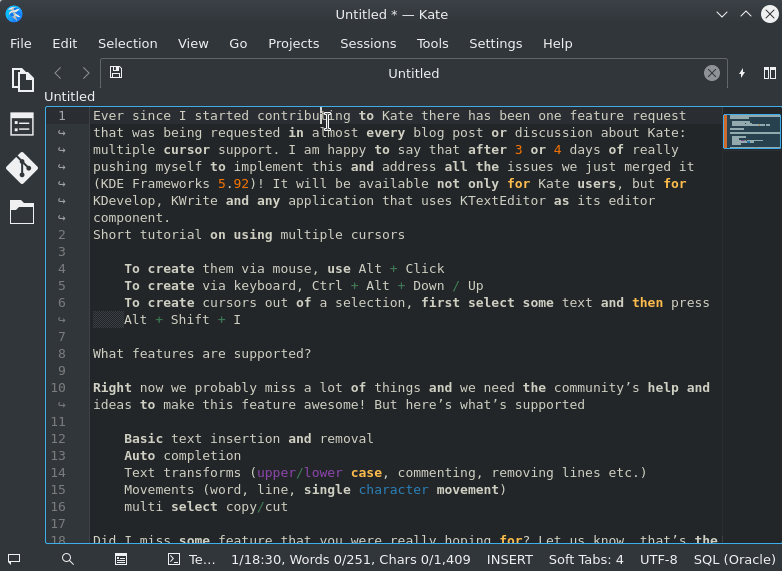Click the quick open icon in the tab bar
Viewport: 782px width, 571px height.
742,73
